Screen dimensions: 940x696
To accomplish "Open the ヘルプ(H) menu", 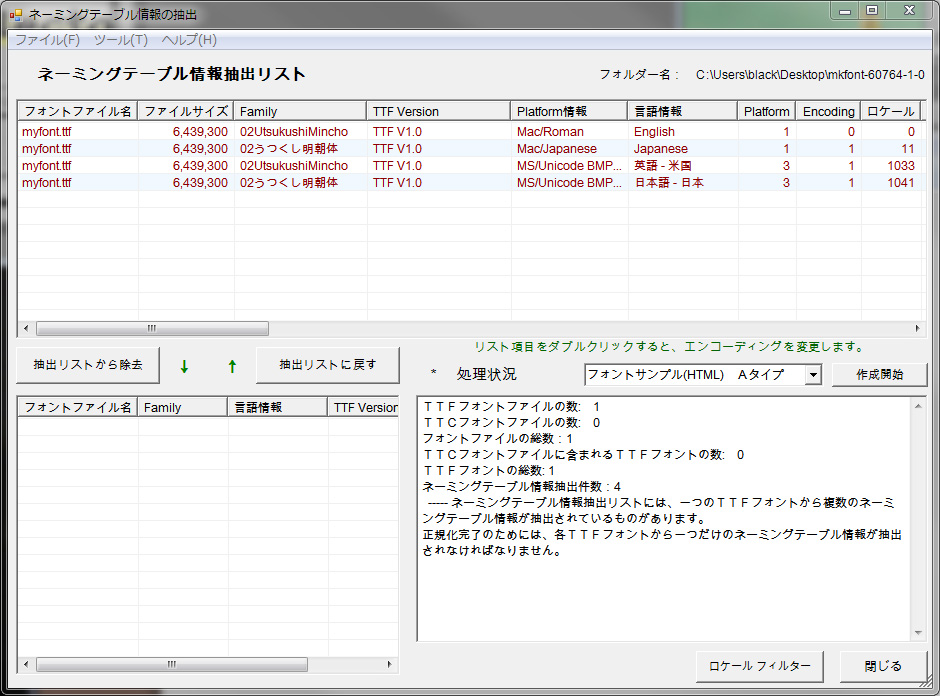I will (x=189, y=40).
